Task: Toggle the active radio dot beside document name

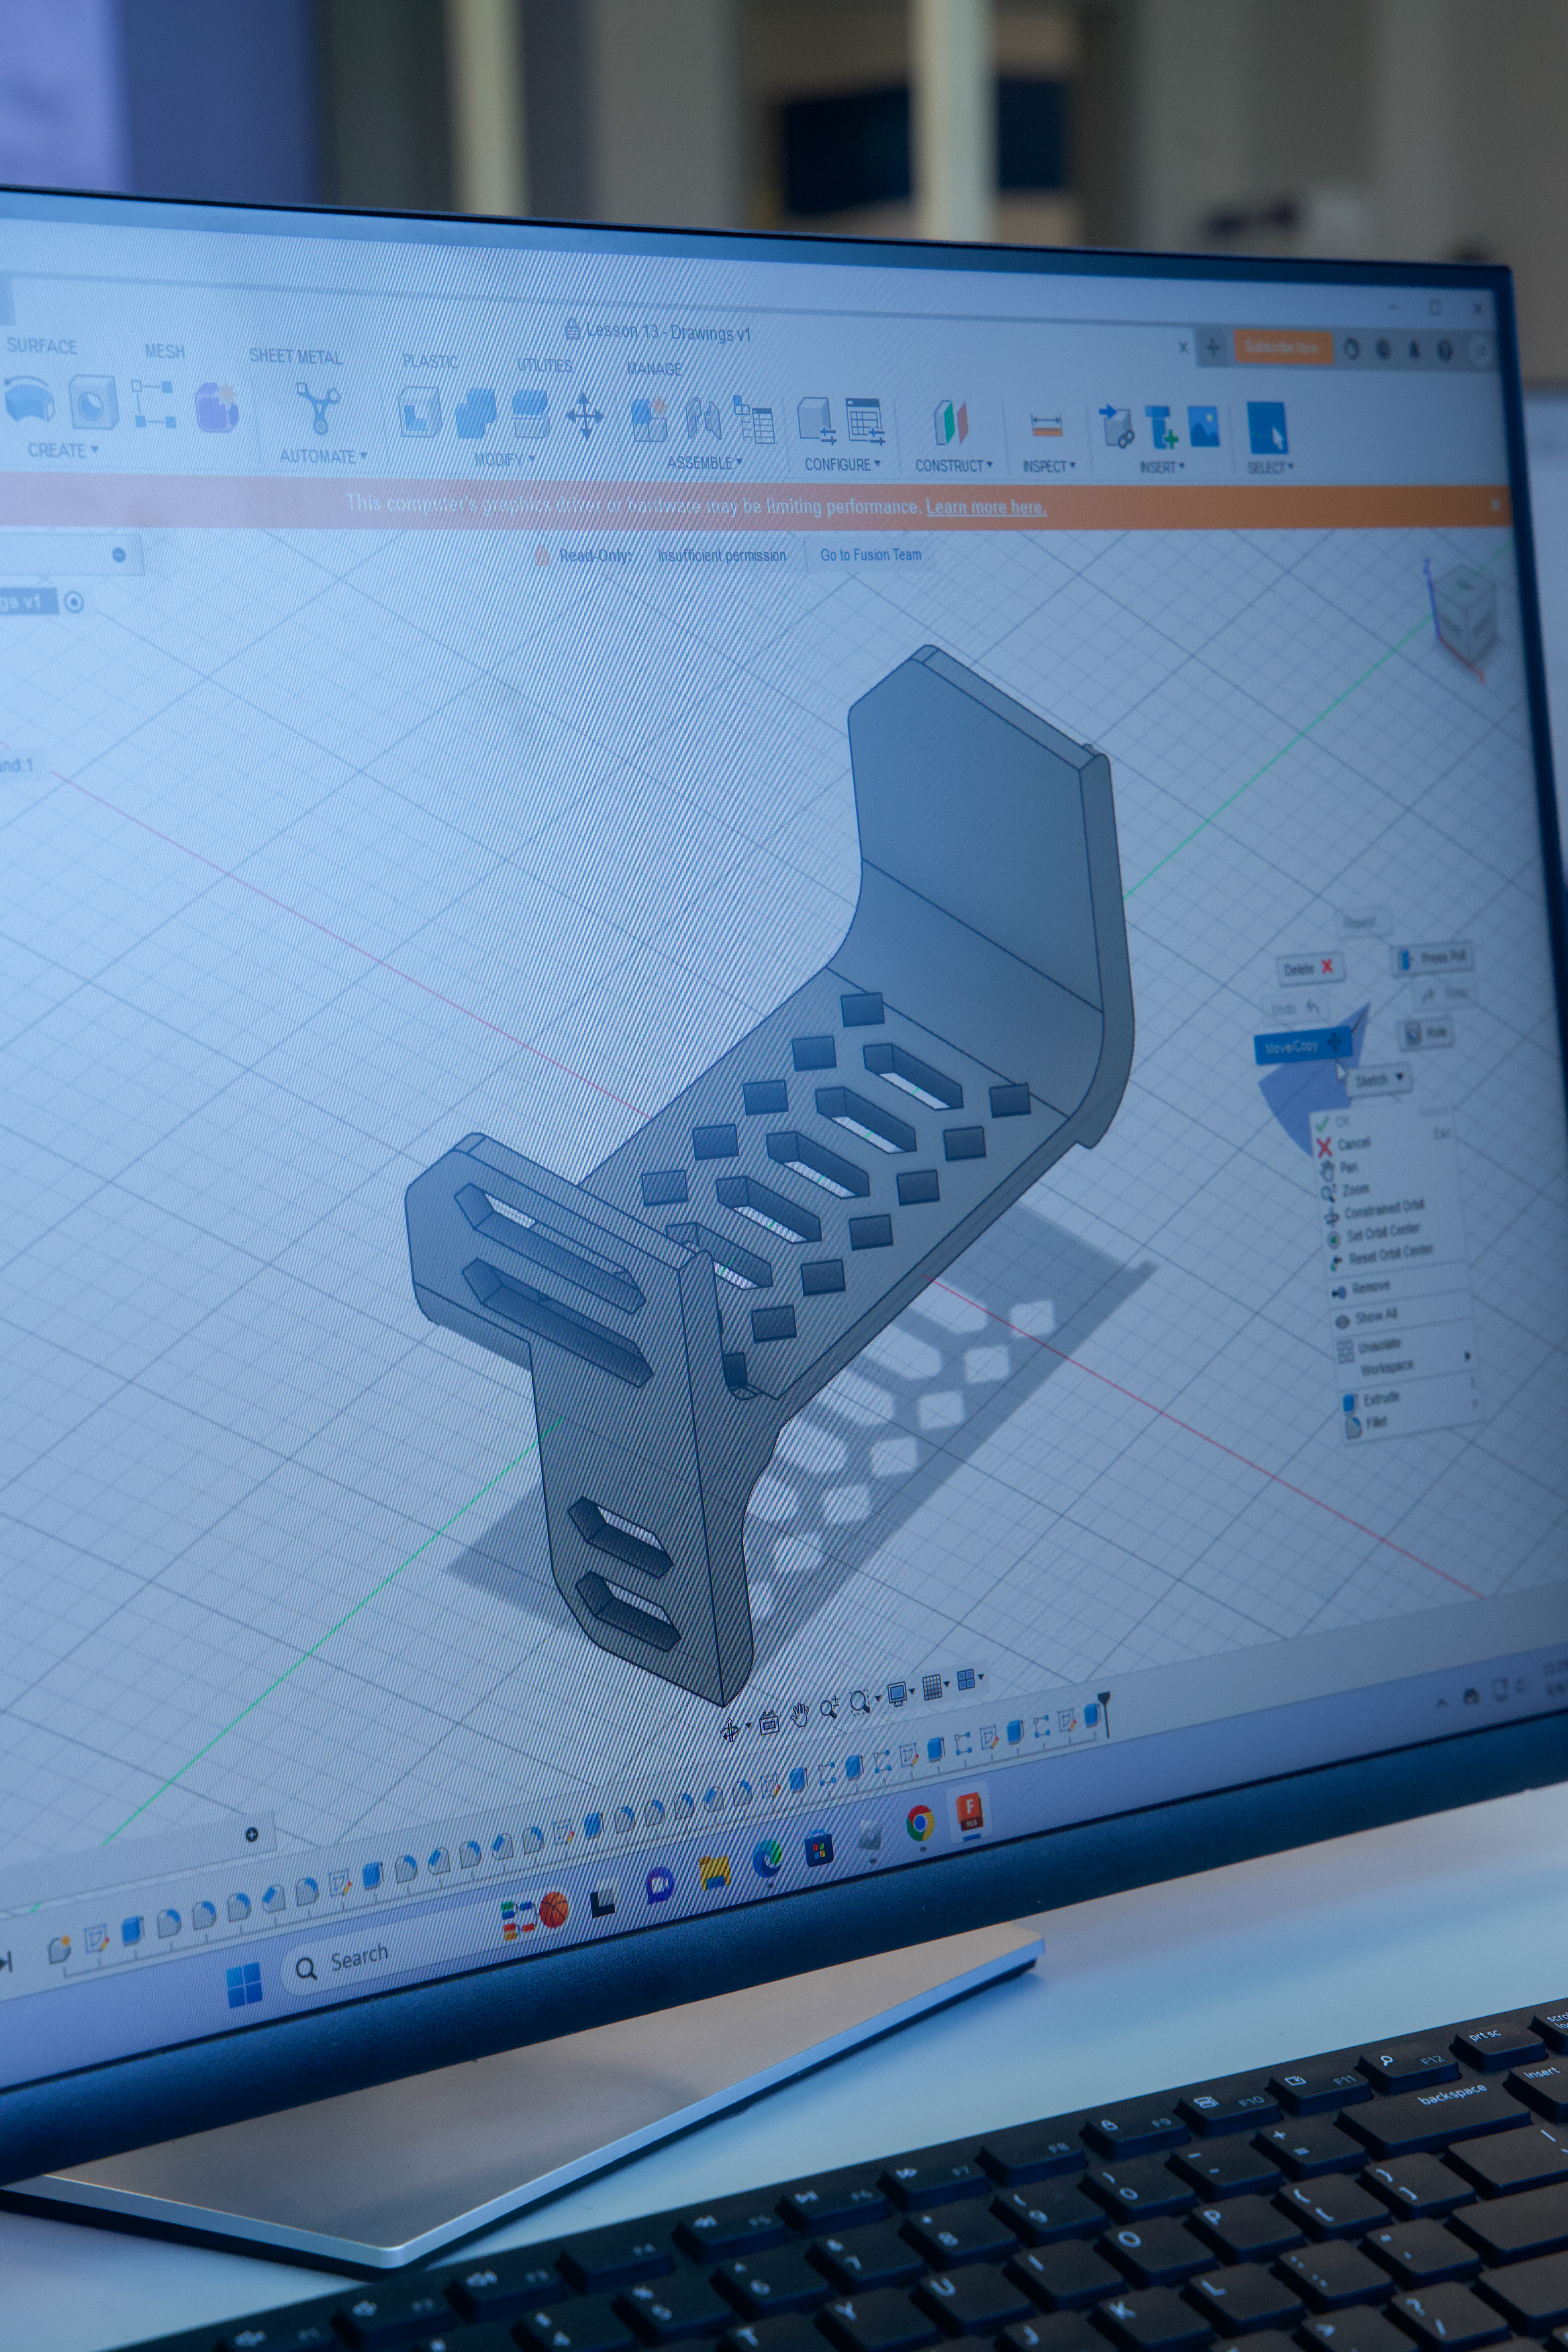Action: click(74, 602)
